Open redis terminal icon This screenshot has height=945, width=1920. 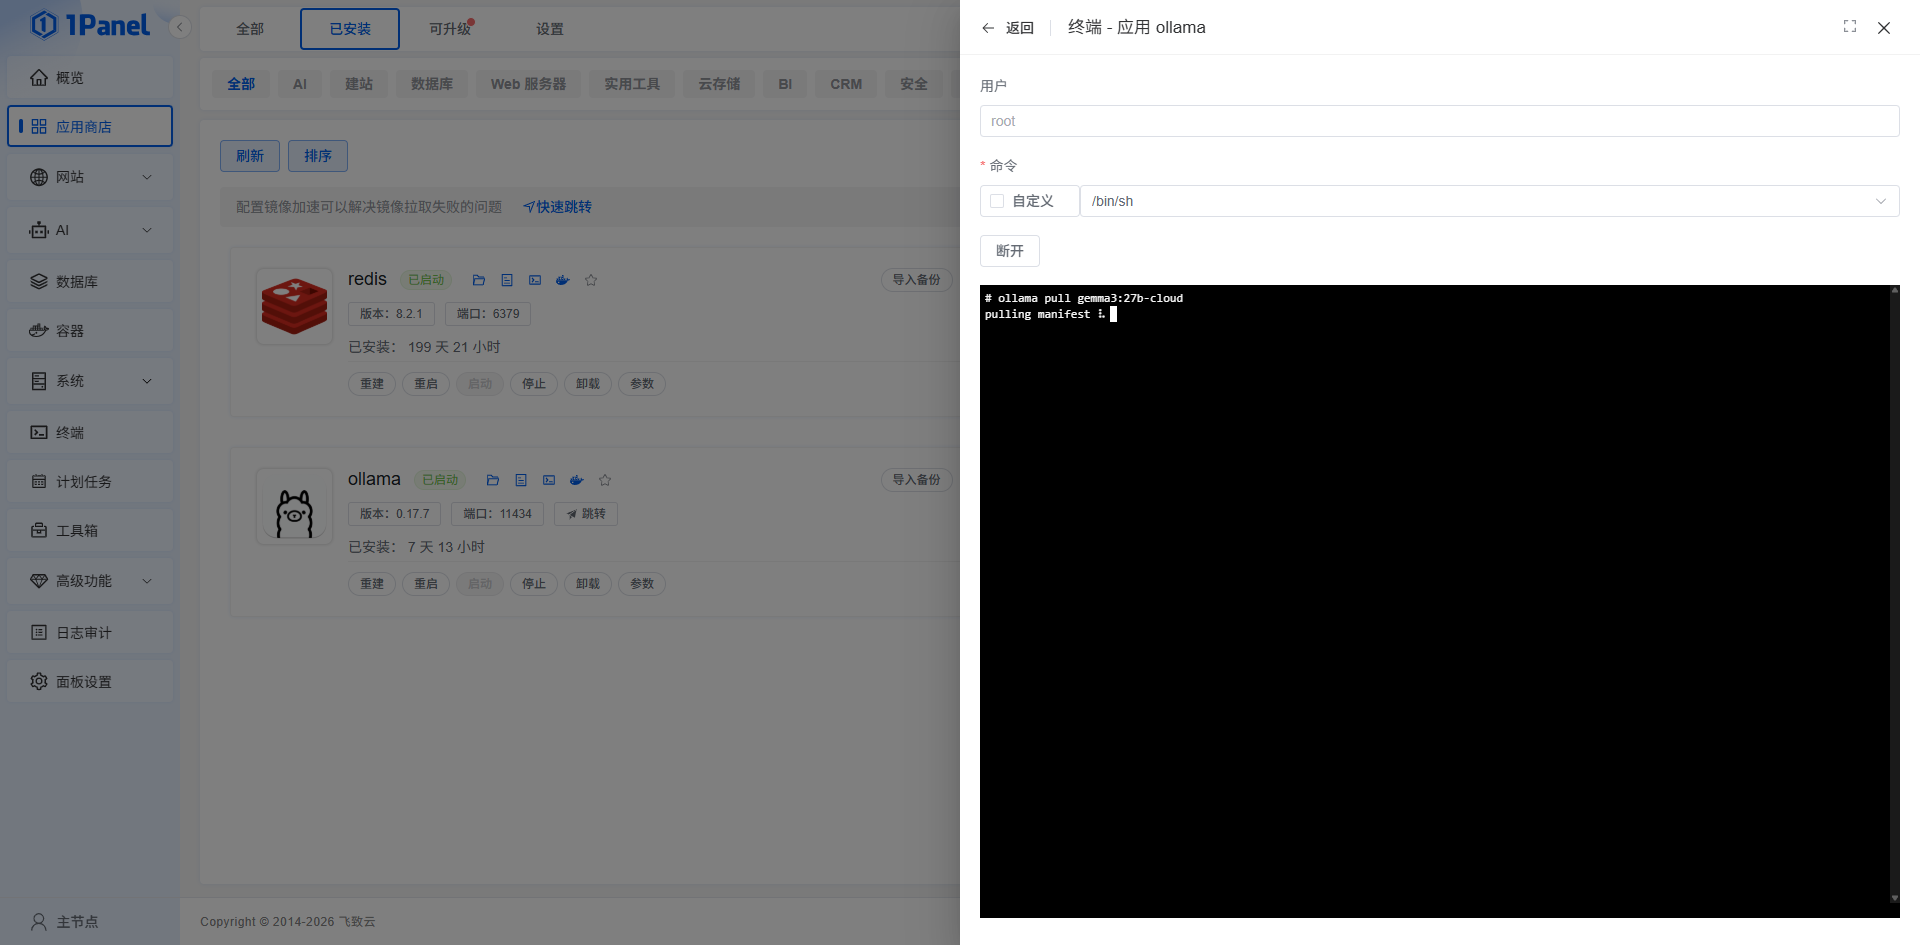(x=535, y=280)
